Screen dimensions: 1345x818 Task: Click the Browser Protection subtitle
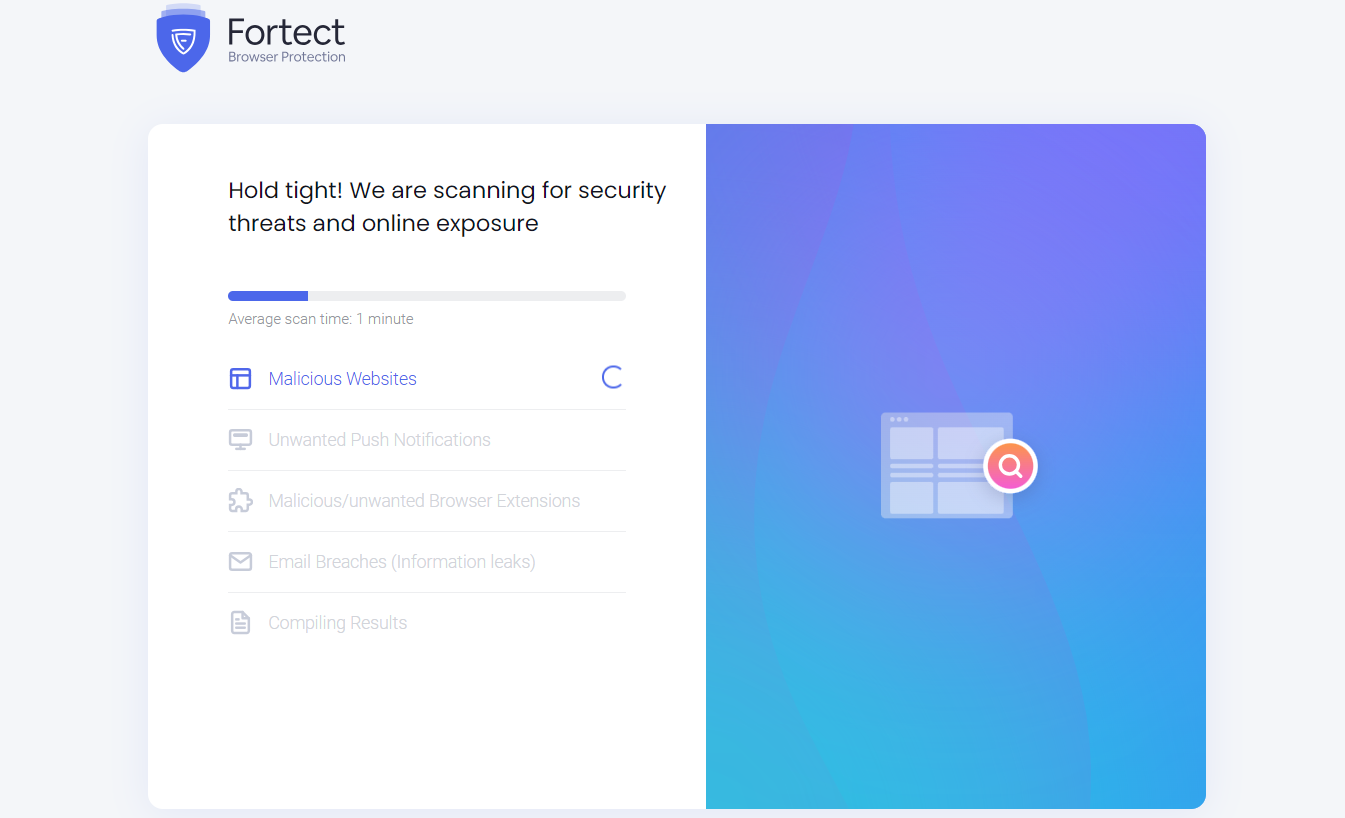(x=286, y=57)
